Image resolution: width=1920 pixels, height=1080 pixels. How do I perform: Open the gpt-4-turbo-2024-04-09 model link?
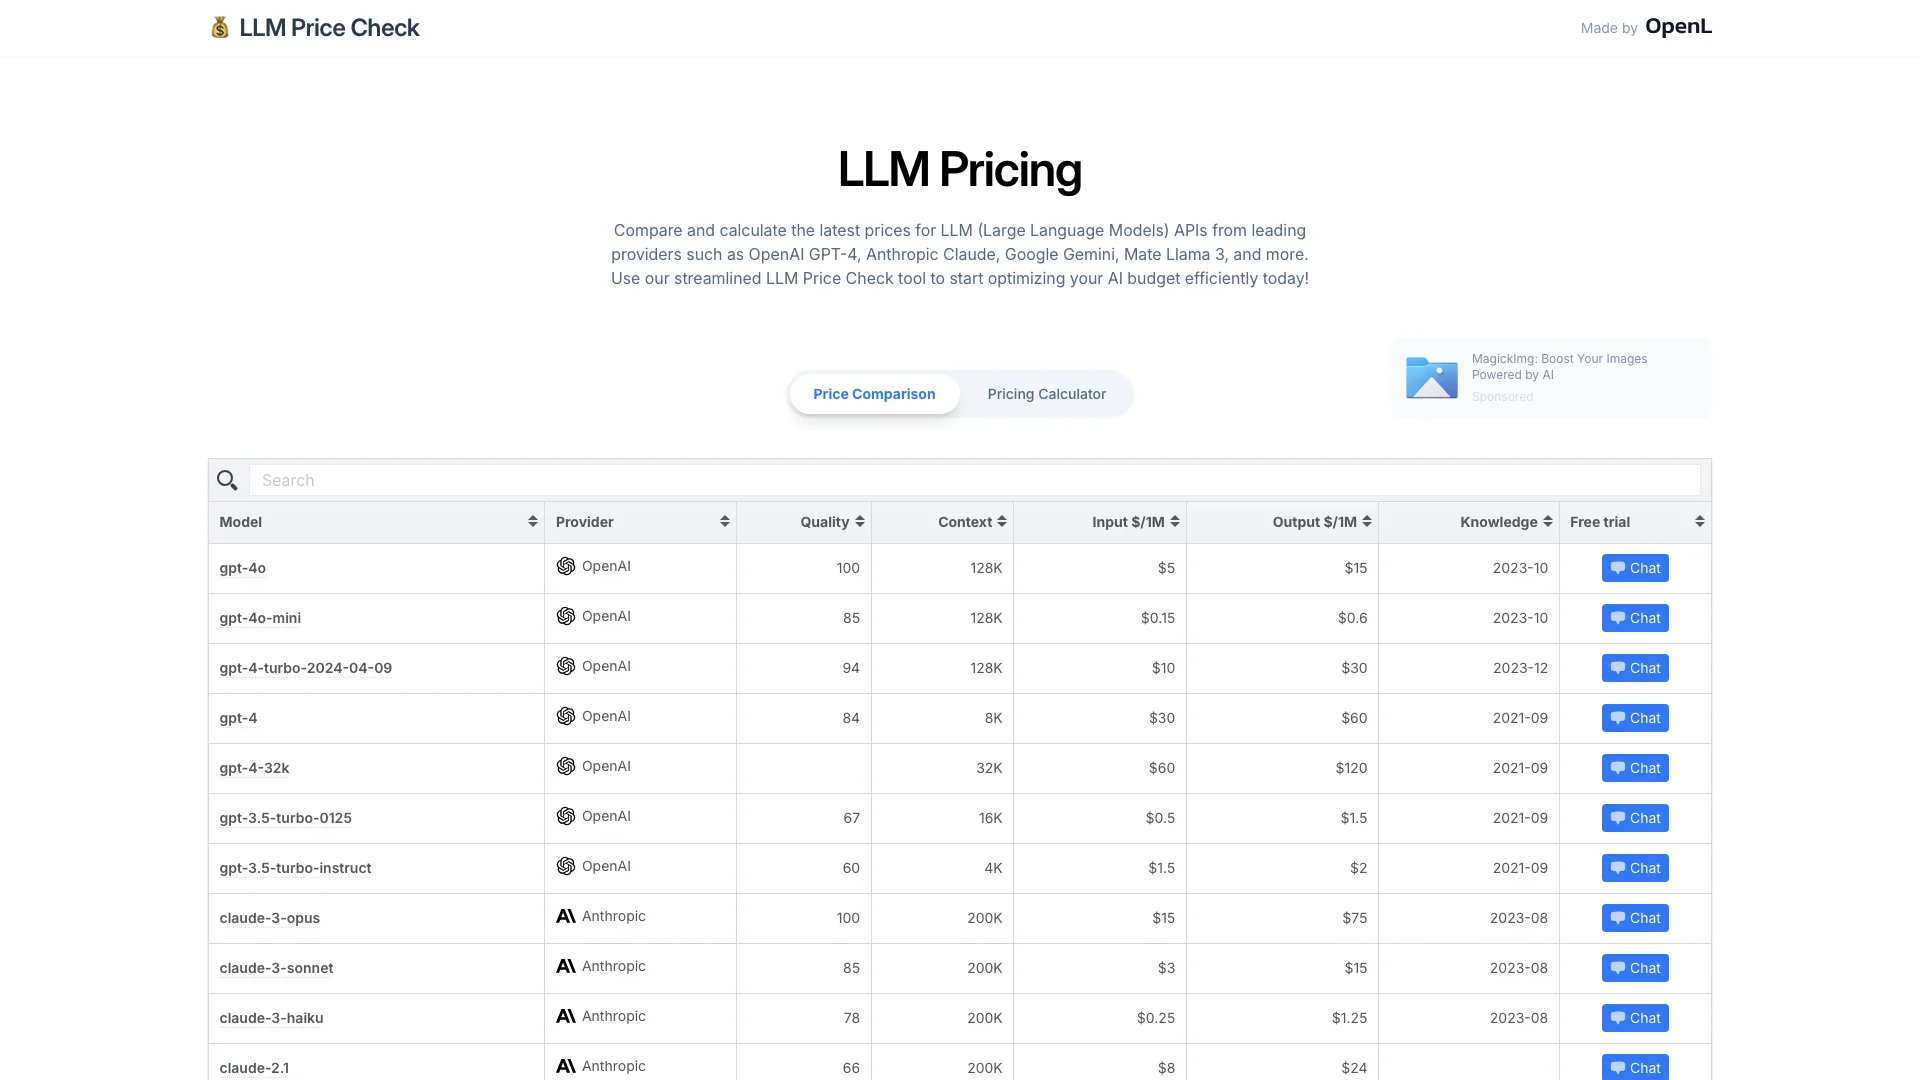coord(305,668)
